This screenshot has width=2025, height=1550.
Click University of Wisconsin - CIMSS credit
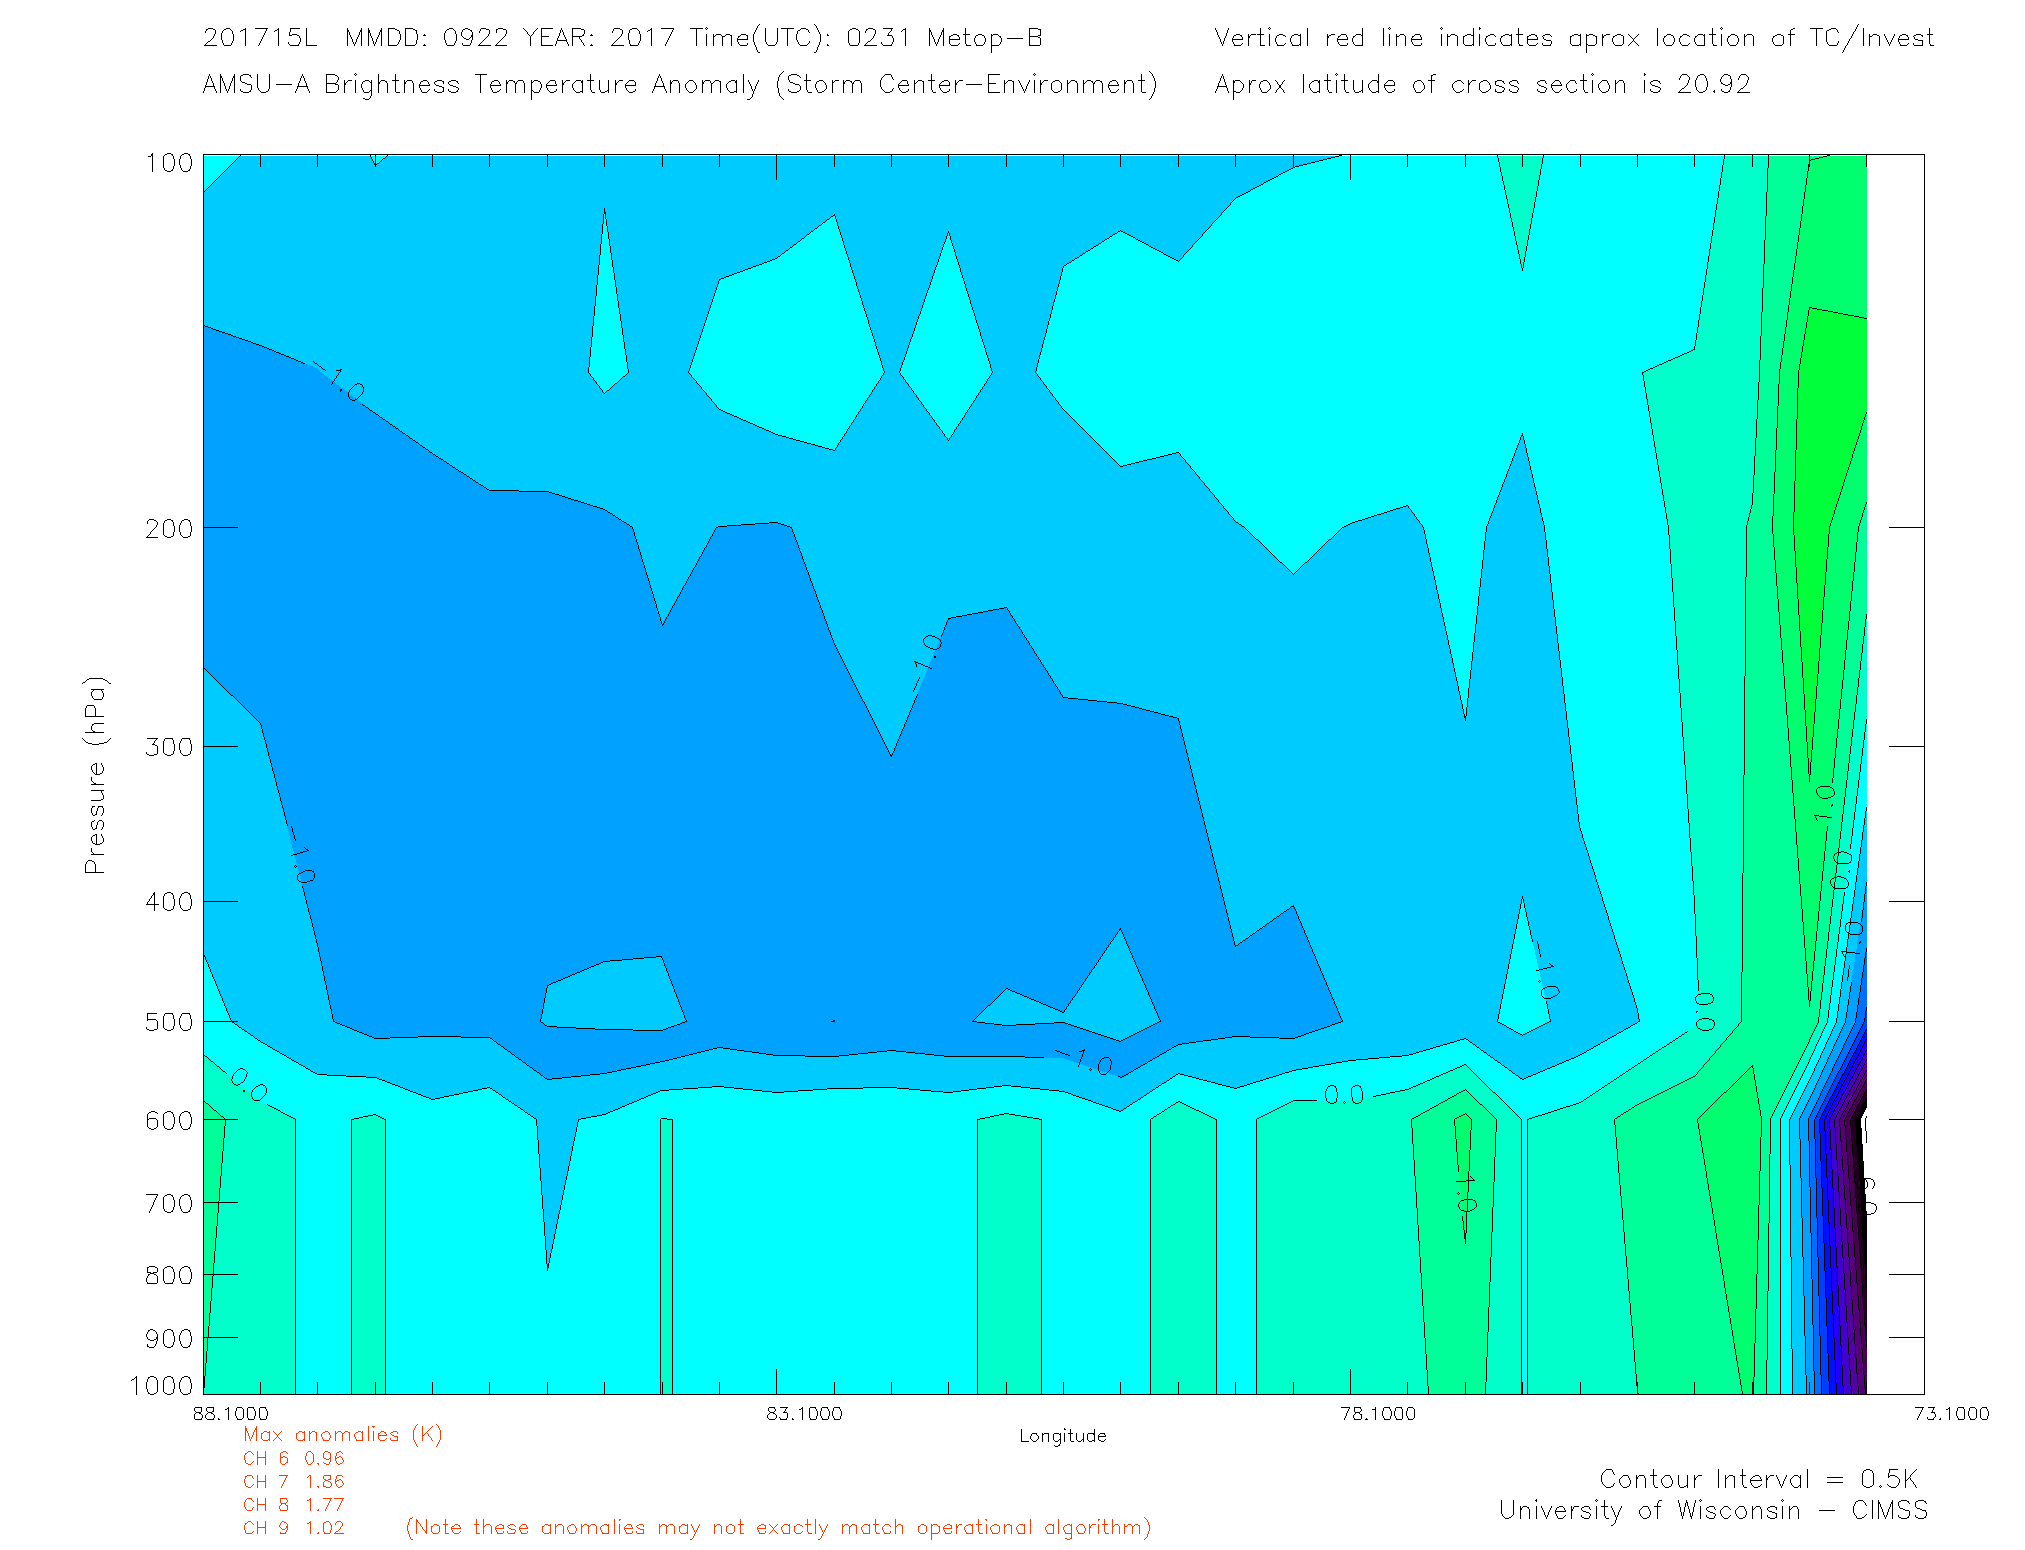(x=1712, y=1510)
